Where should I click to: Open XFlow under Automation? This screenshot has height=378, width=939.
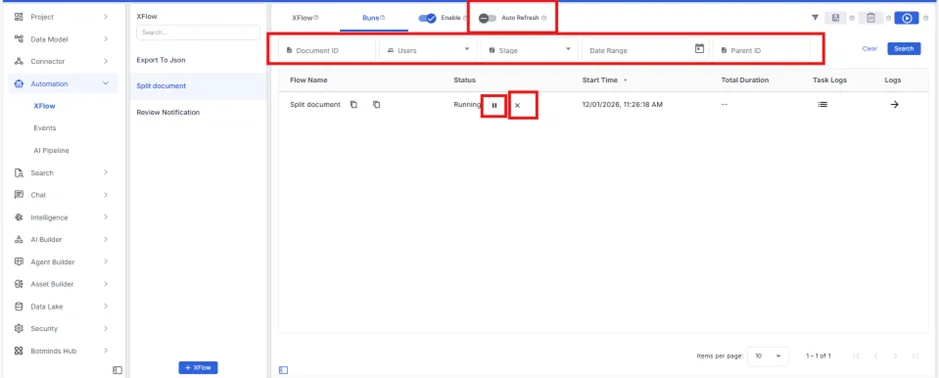44,106
